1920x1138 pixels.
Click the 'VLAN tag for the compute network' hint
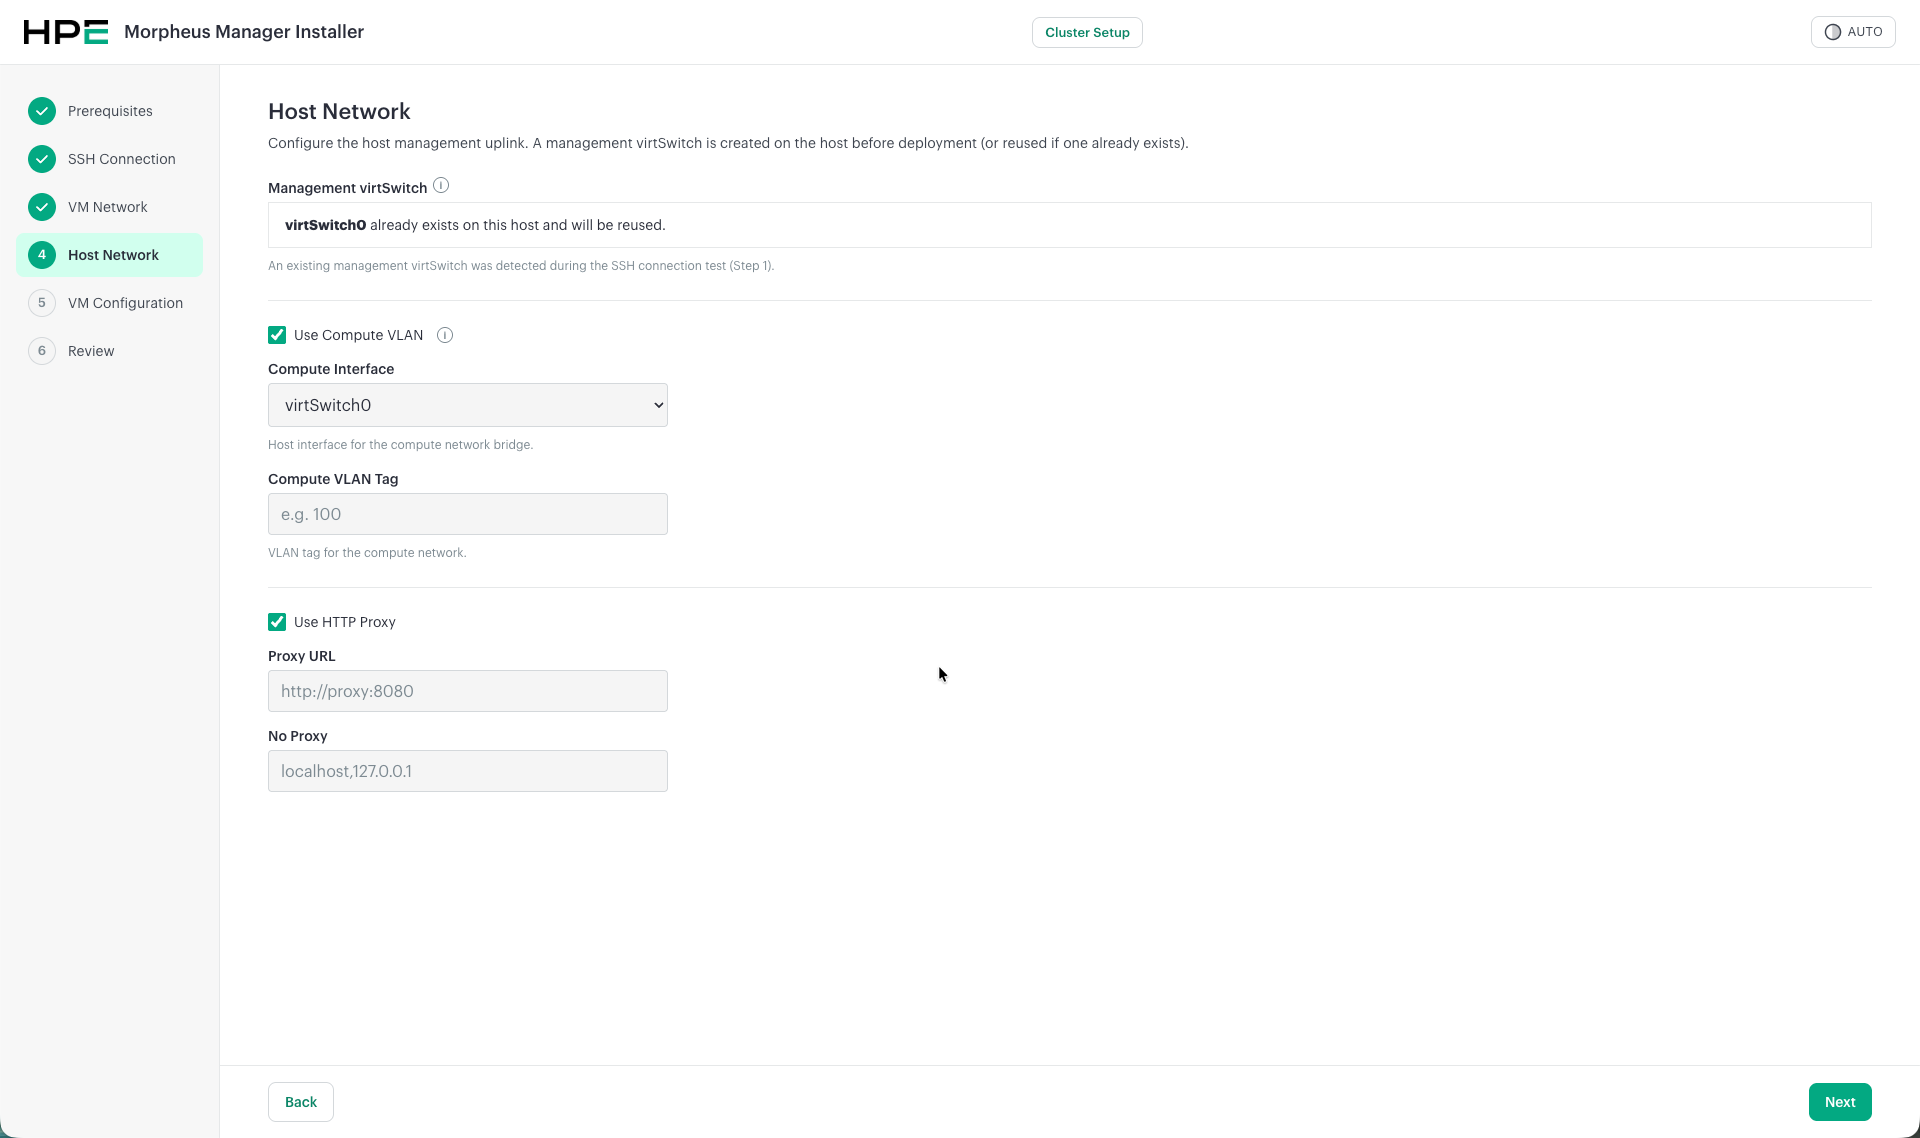[367, 553]
